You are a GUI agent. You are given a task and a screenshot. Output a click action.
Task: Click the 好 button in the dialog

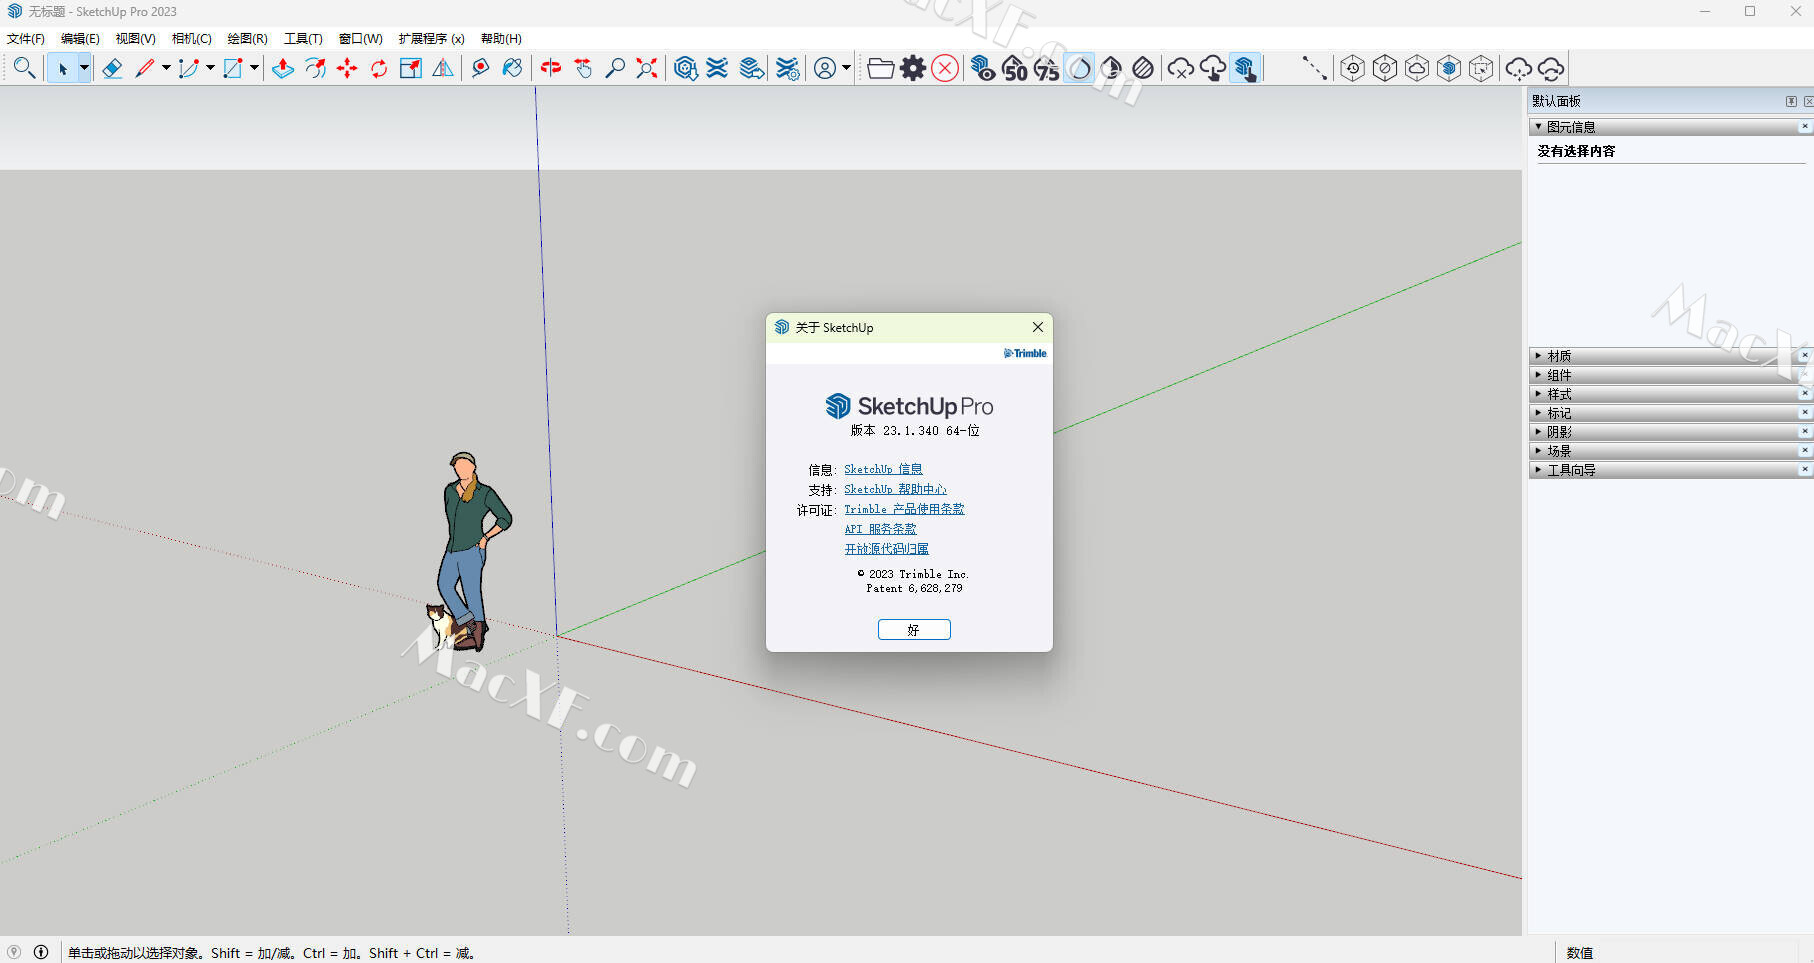[x=914, y=629]
